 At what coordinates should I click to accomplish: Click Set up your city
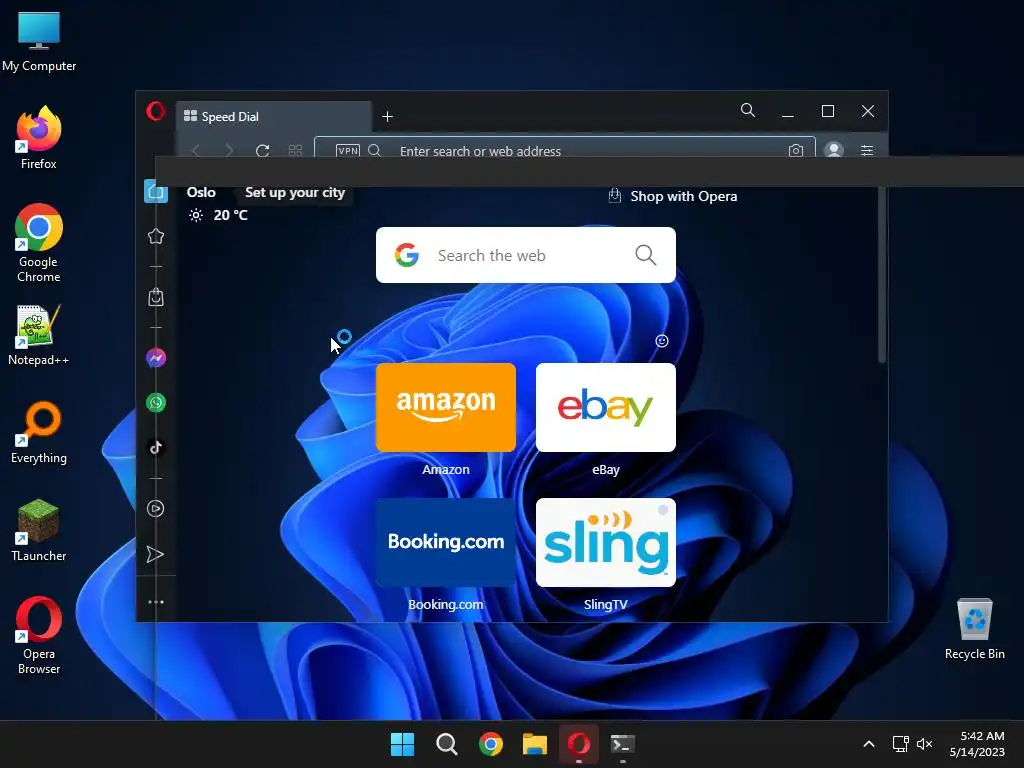pos(295,193)
